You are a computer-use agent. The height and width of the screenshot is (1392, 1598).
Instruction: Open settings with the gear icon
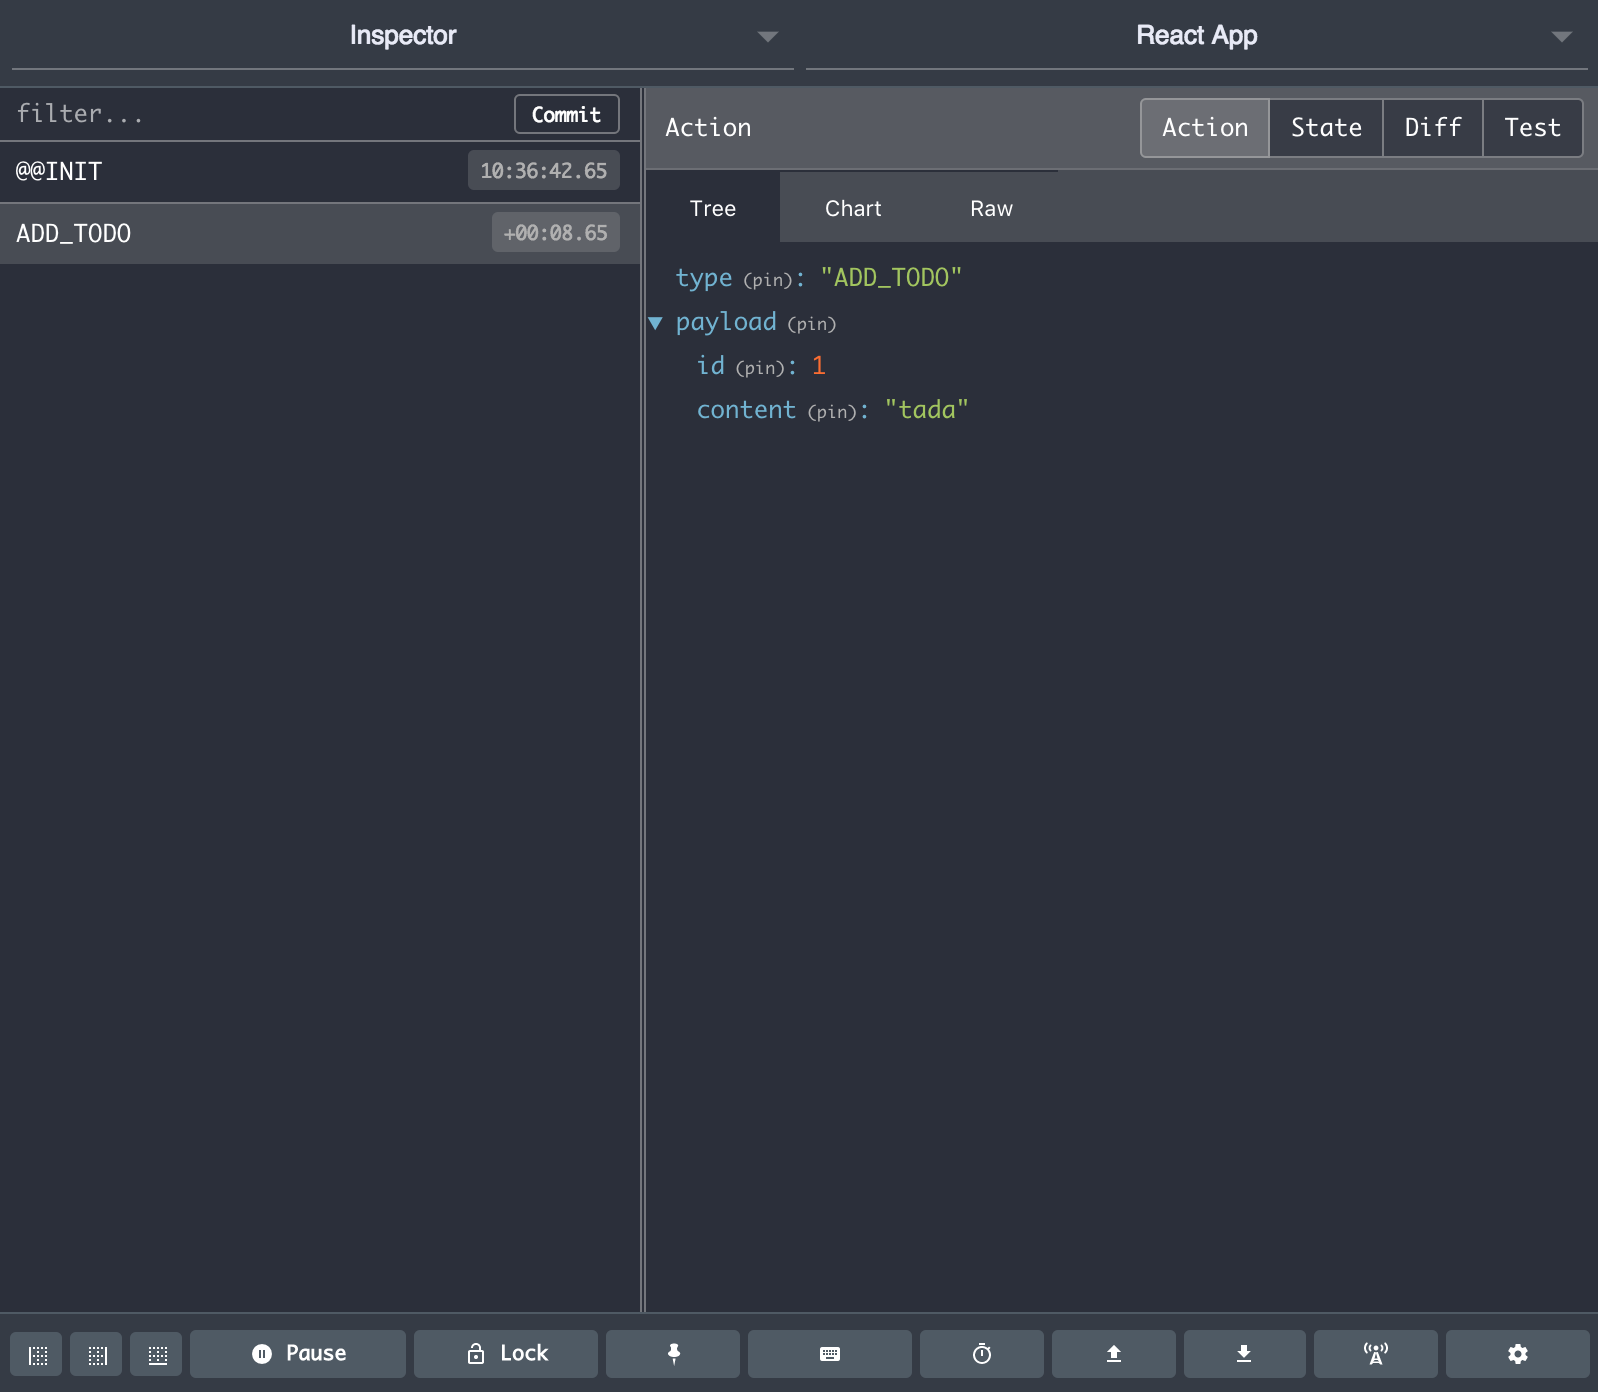pos(1517,1354)
